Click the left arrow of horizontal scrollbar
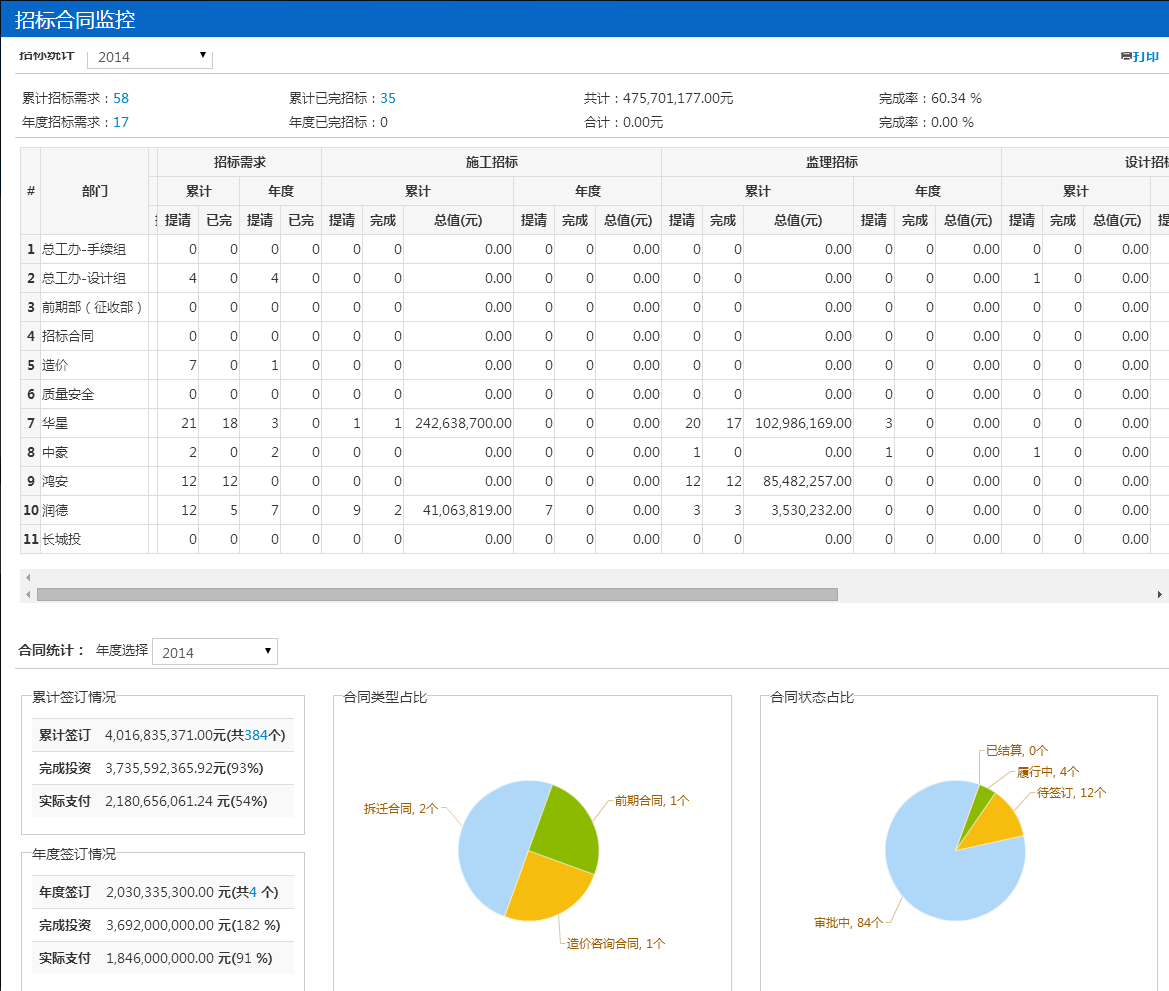Screen dimensions: 1169x991 (28, 594)
